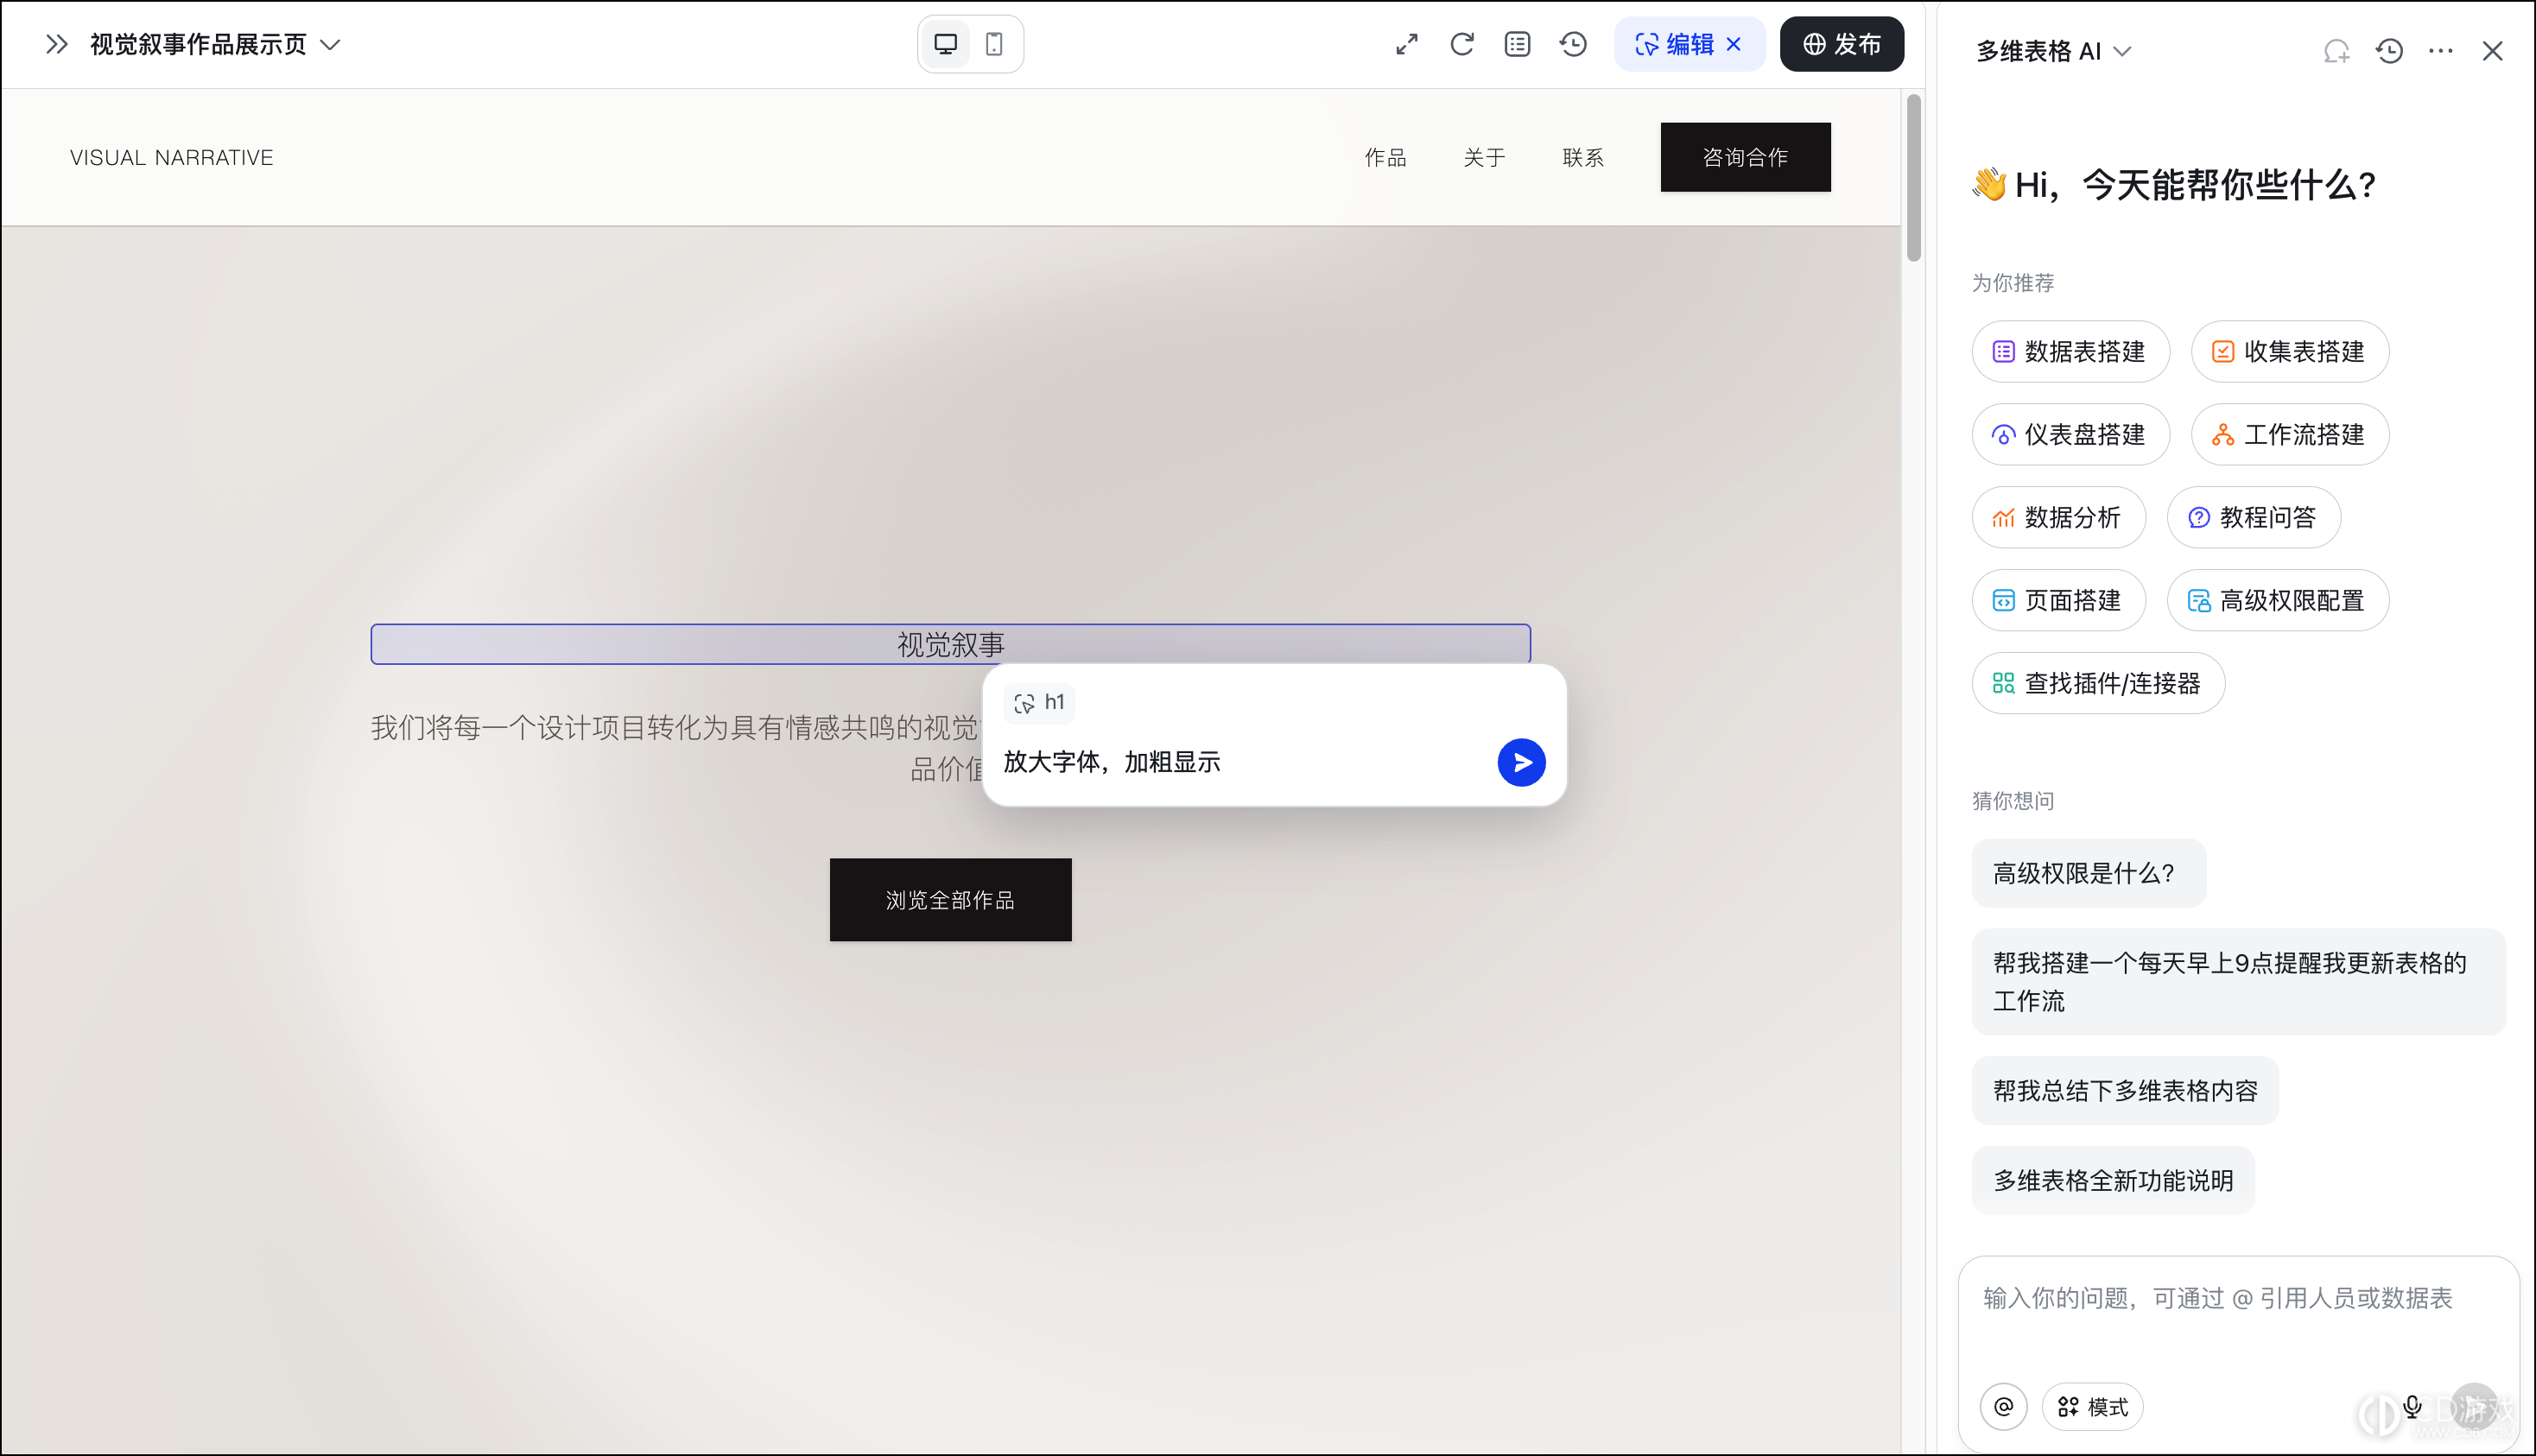
Task: Open AI chat history
Action: (x=2390, y=51)
